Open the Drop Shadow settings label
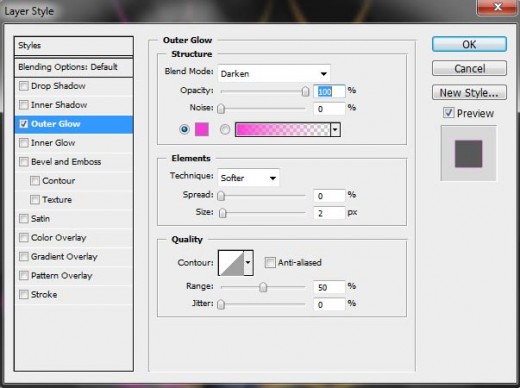This screenshot has height=388, width=520. (58, 86)
